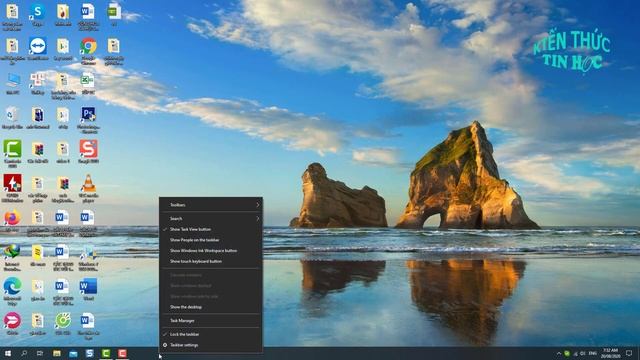
Task: Uncheck Show Task View button
Action: [211, 229]
